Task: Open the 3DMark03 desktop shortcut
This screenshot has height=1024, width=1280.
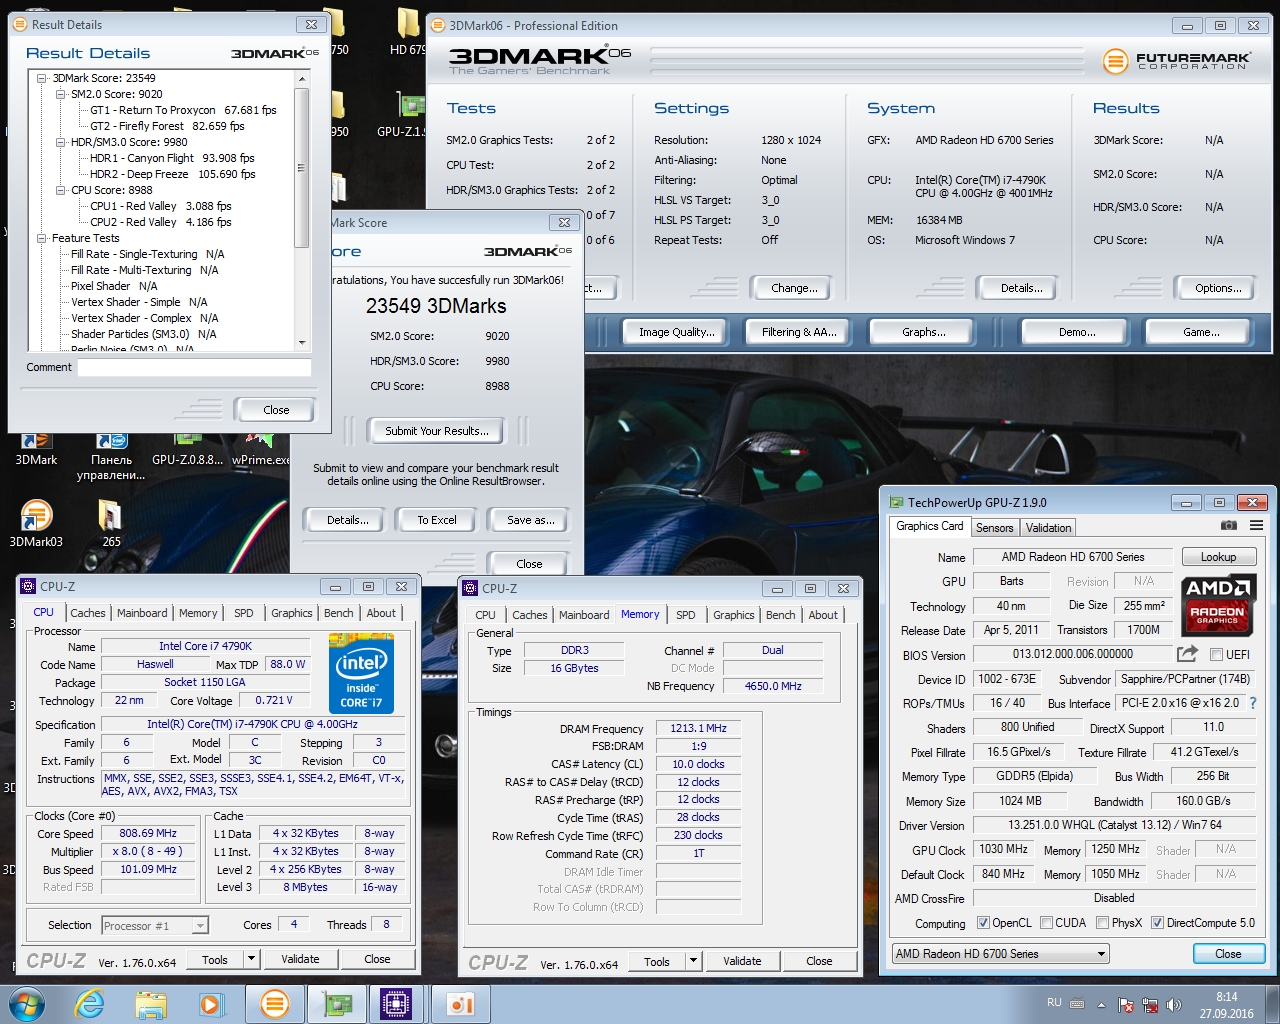Action: [x=36, y=524]
